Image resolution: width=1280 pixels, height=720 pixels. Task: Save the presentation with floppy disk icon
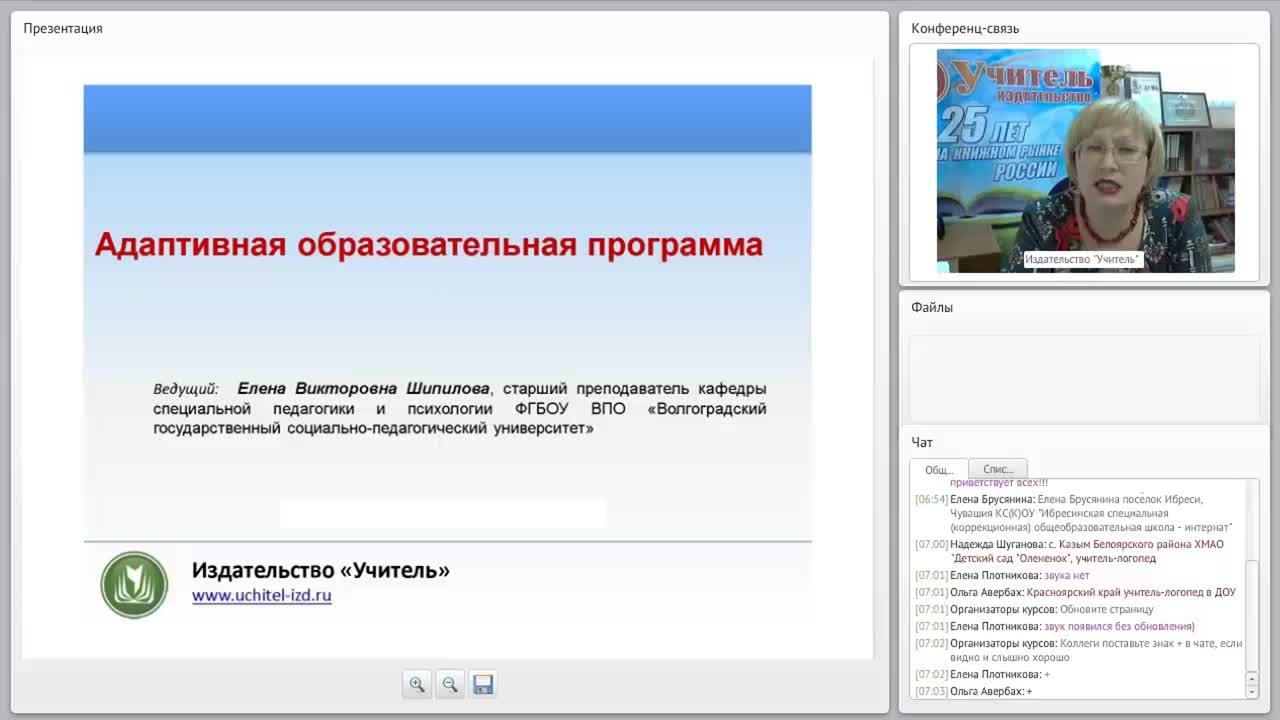[x=483, y=684]
